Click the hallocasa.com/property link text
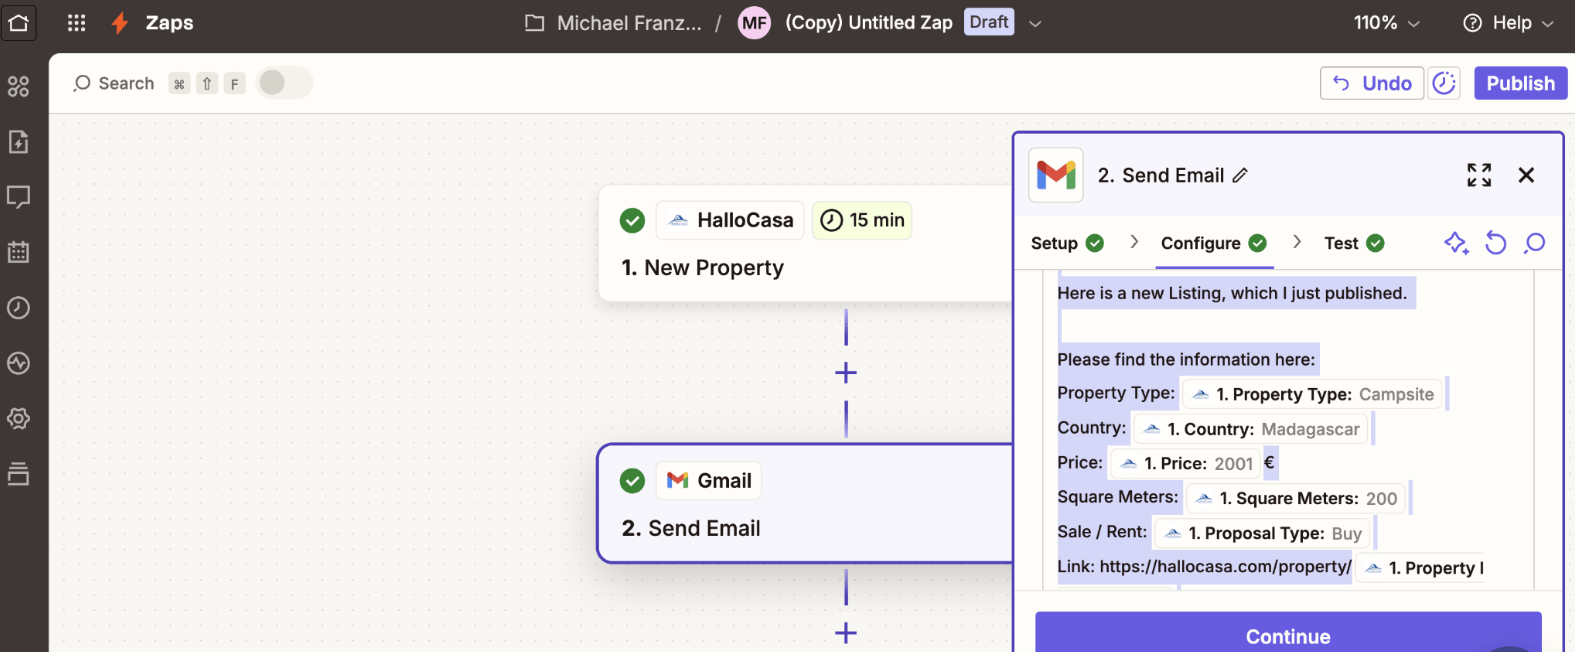 point(1225,566)
